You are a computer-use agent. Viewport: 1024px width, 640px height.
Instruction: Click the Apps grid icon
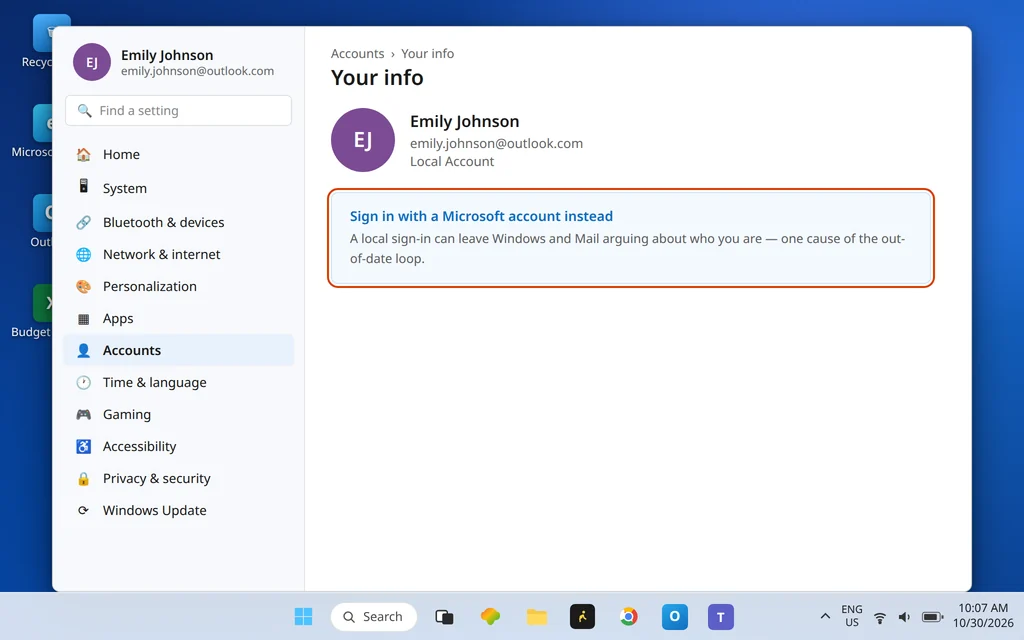(x=84, y=319)
